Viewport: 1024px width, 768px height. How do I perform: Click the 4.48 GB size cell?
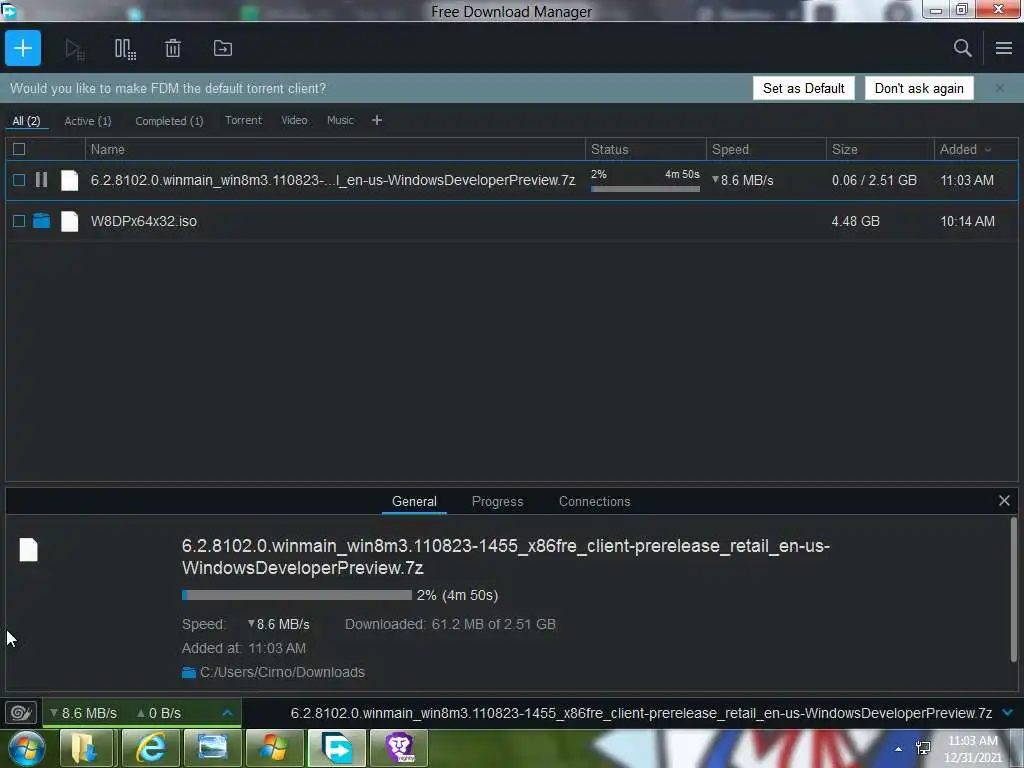pos(856,221)
